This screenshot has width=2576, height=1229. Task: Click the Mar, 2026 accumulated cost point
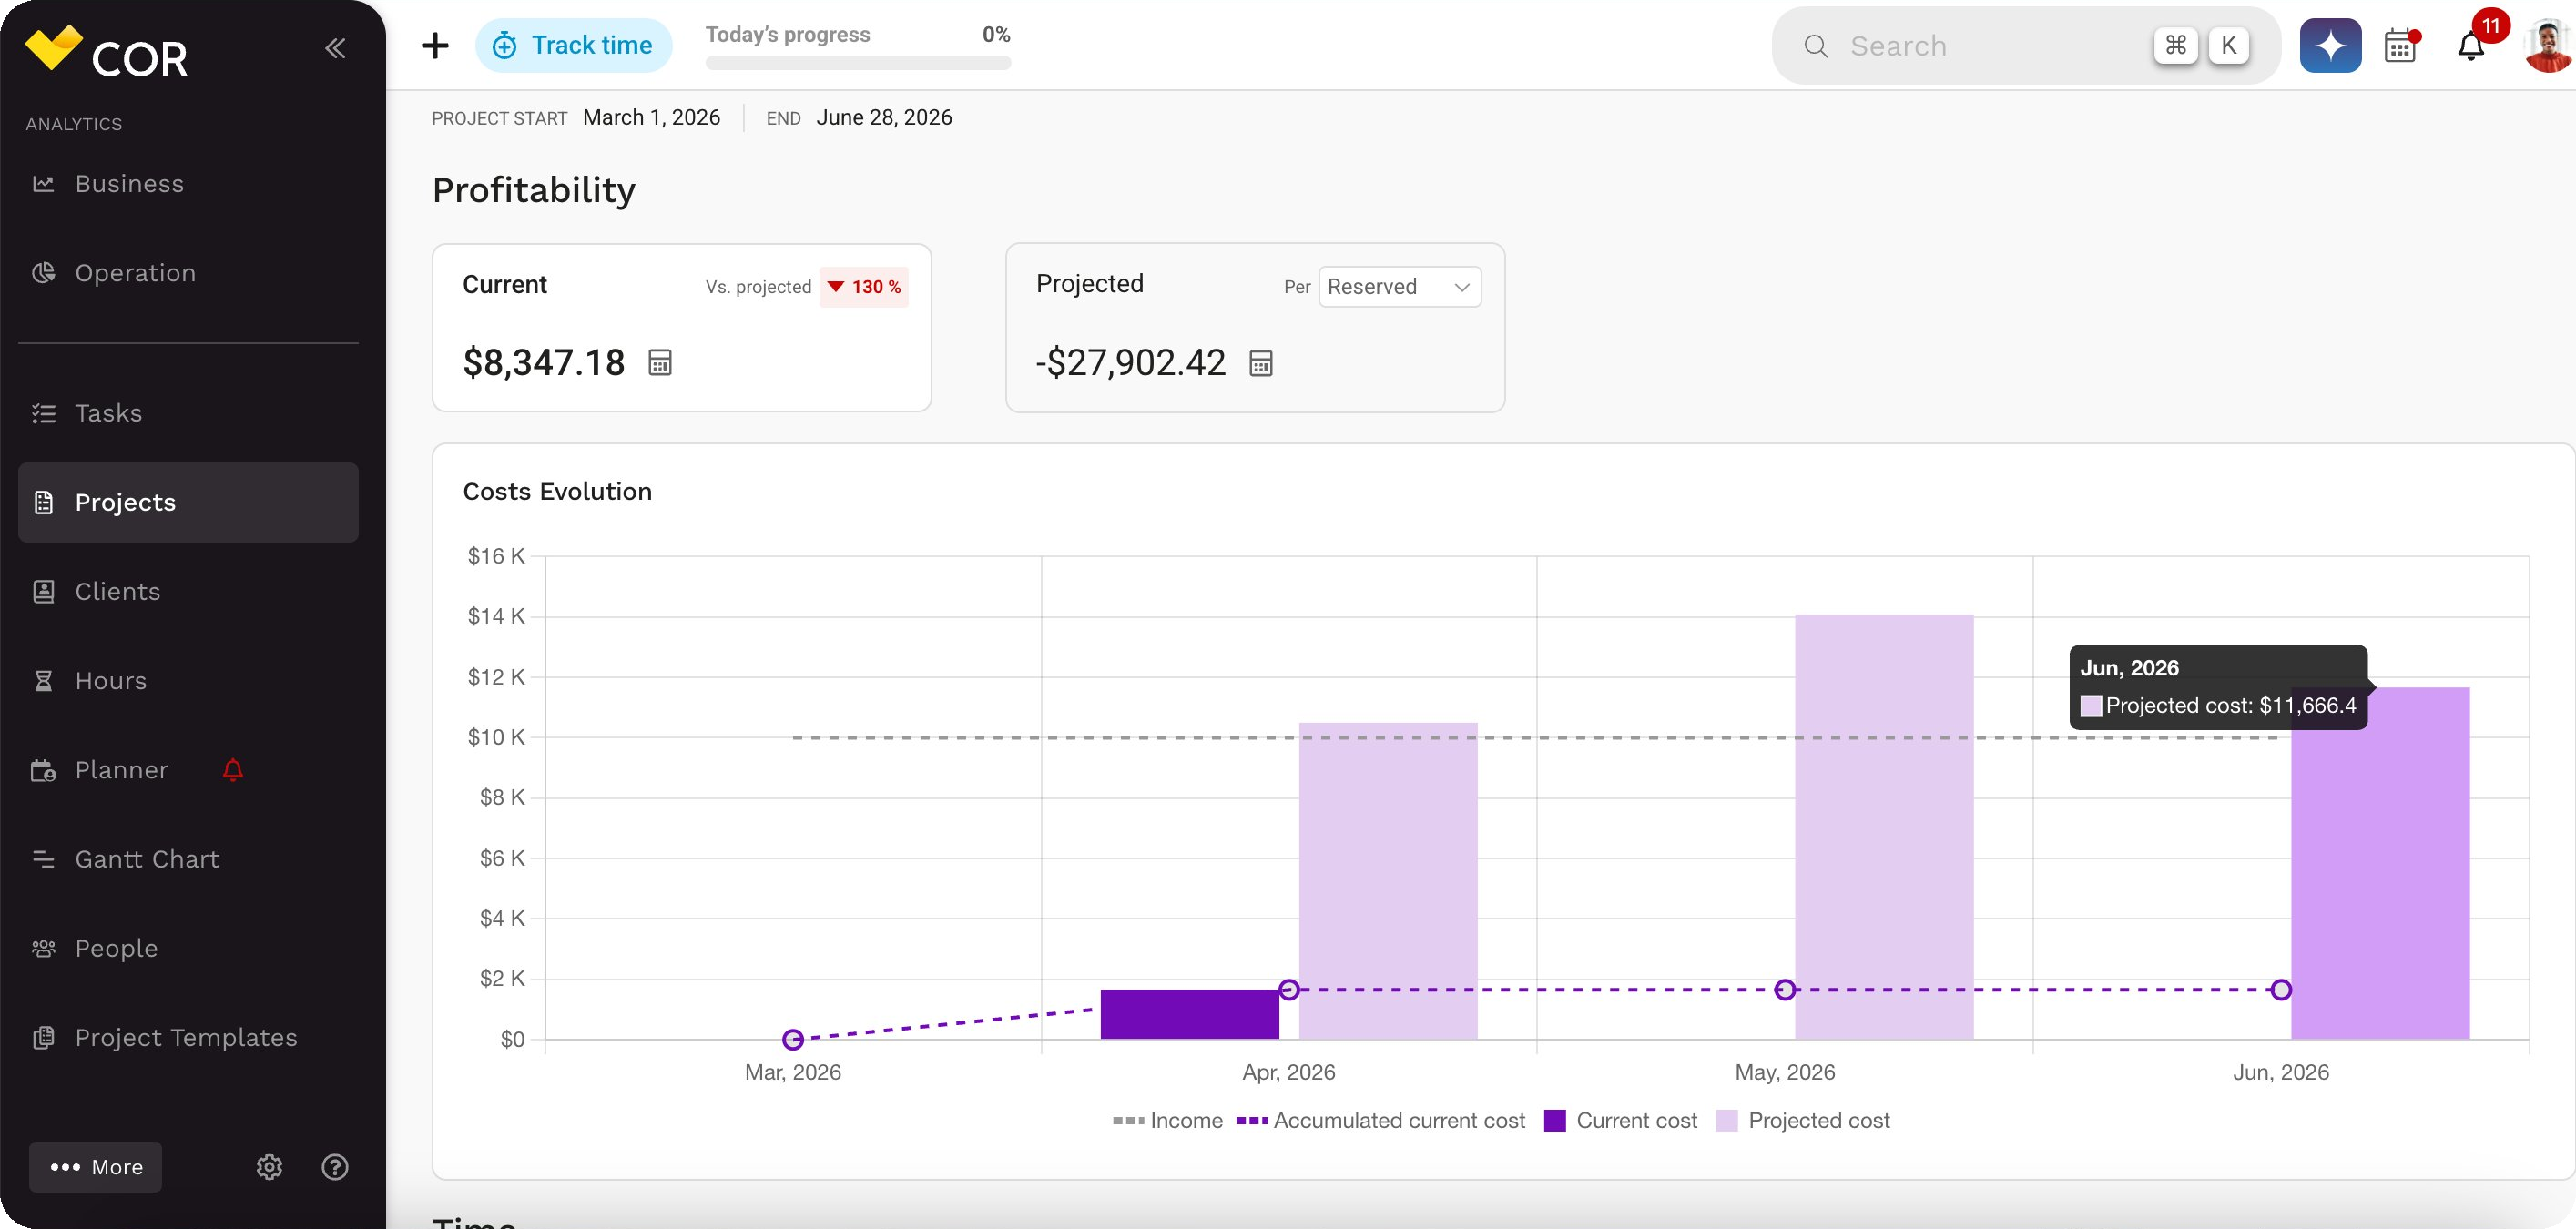[793, 1039]
